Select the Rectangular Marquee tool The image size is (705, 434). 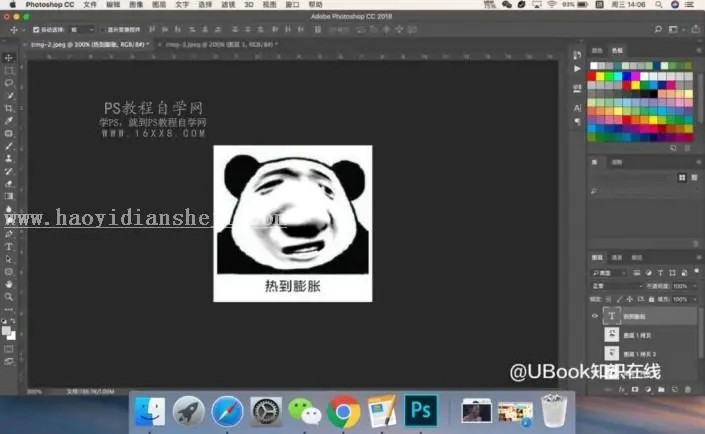coord(9,70)
